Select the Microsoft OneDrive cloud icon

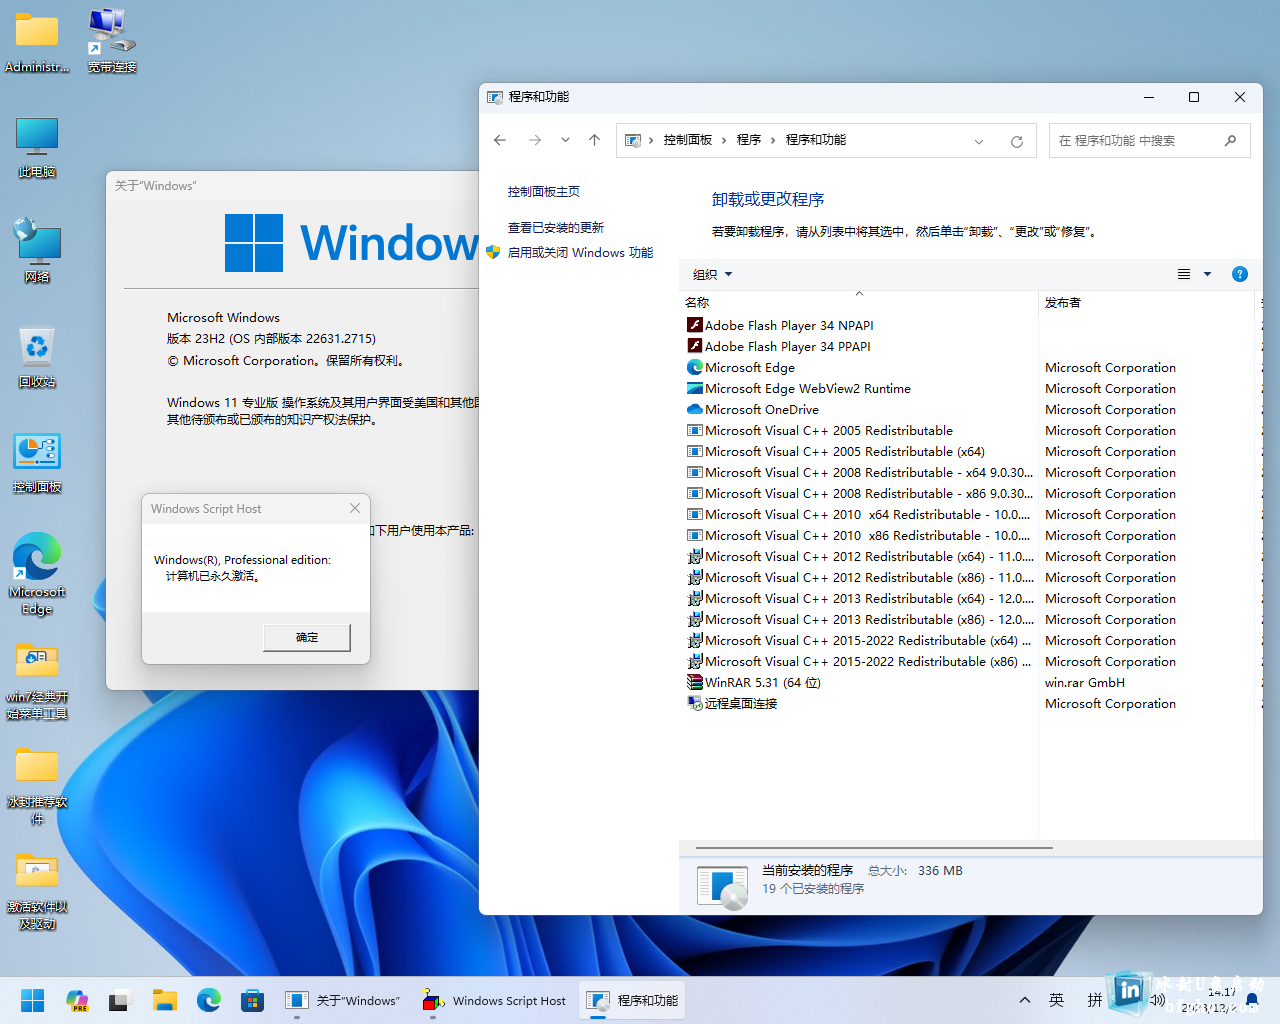695,409
